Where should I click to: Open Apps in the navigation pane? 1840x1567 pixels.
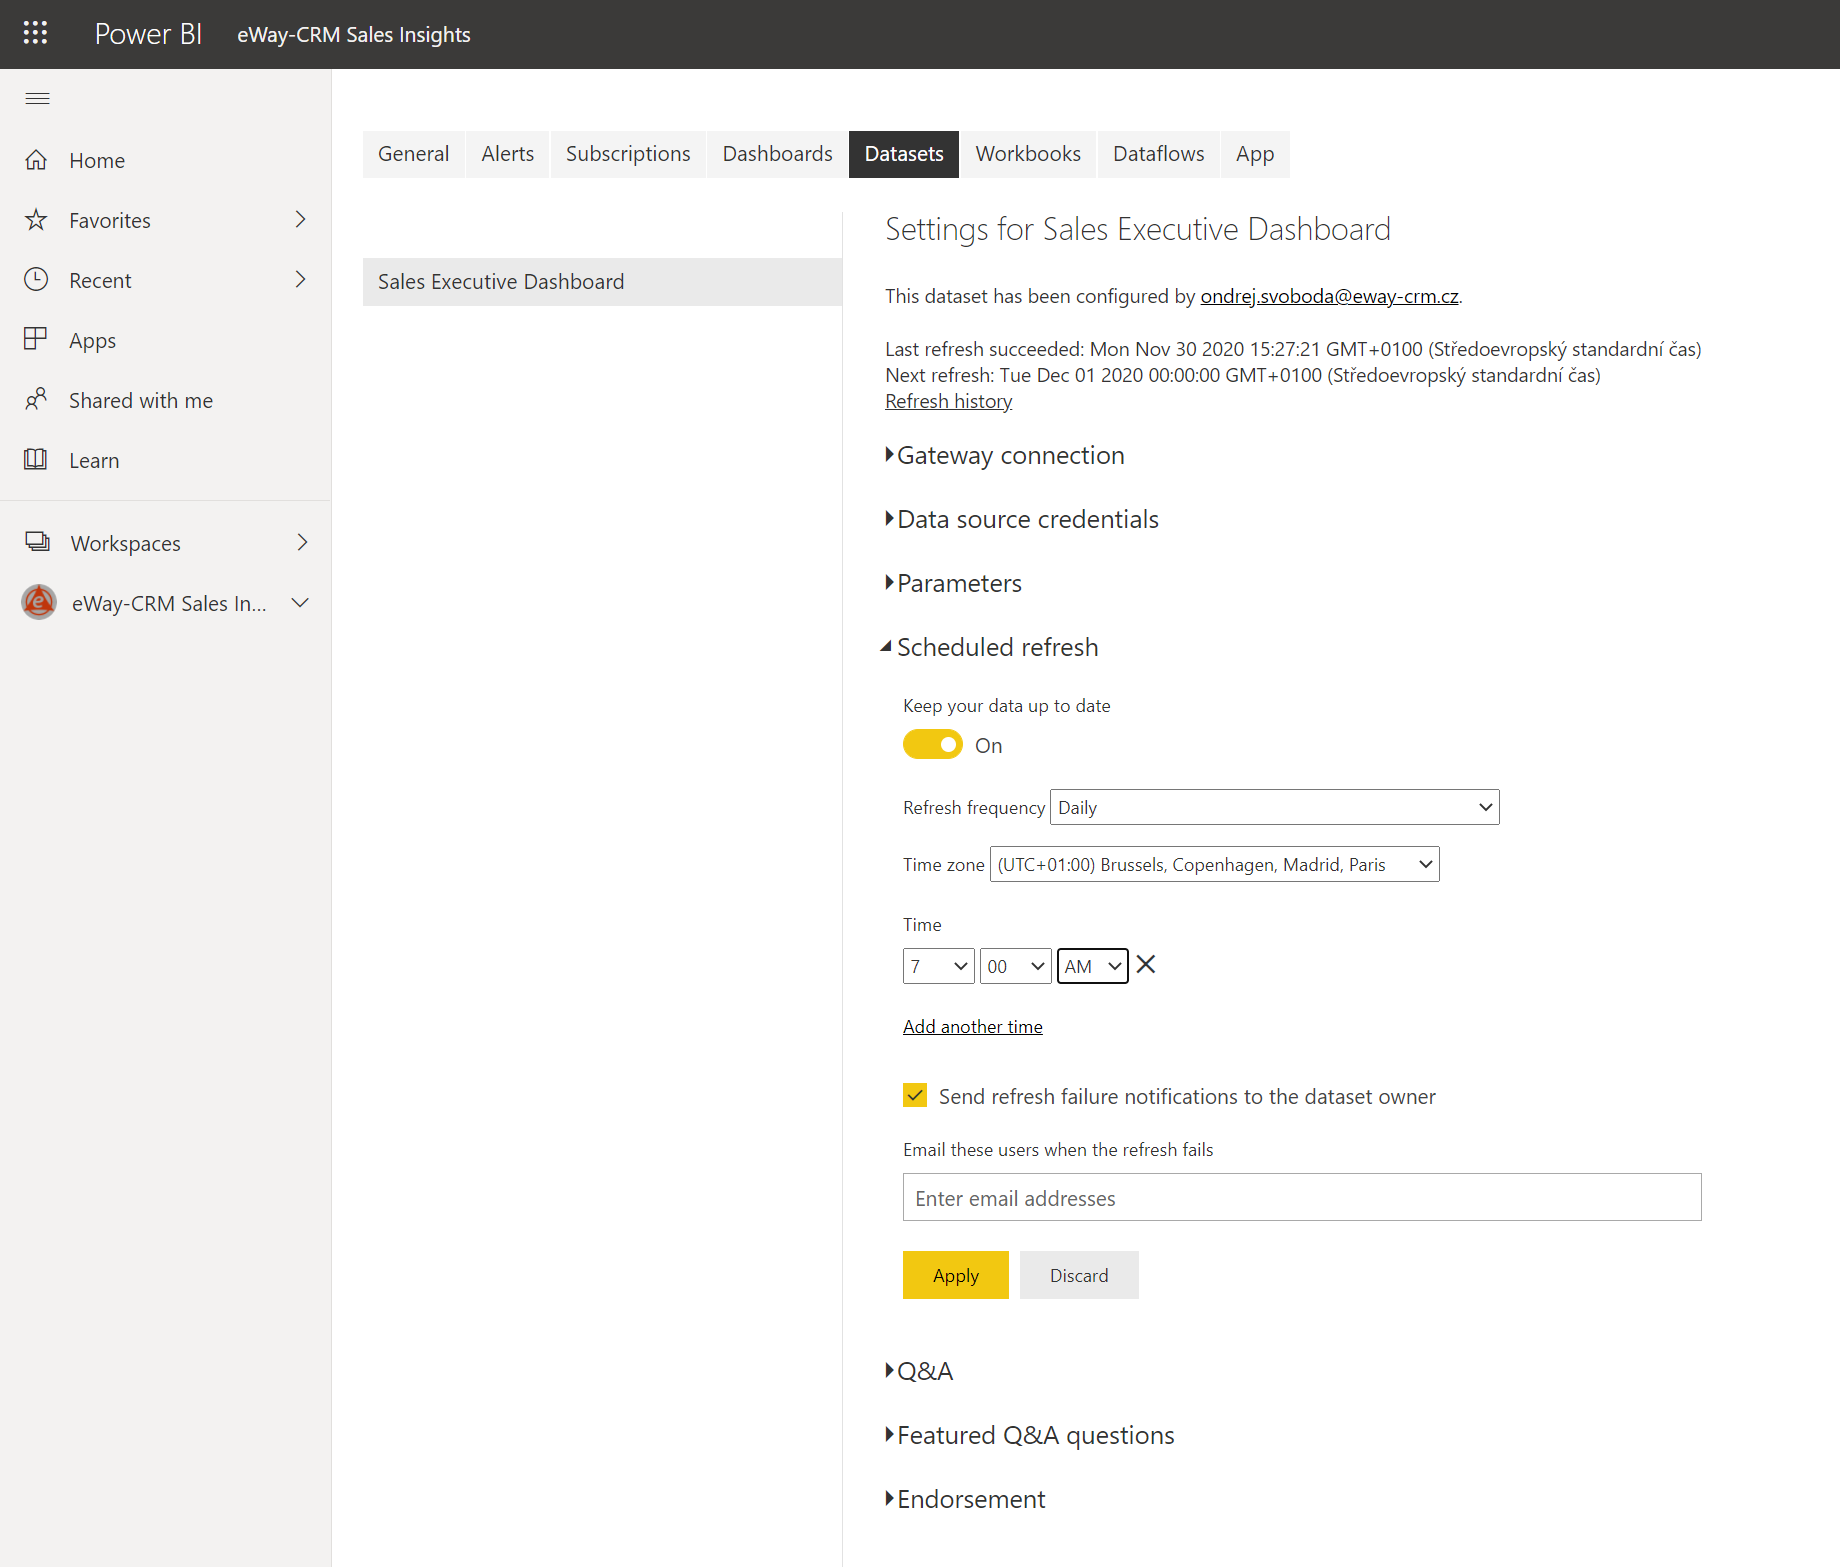point(92,341)
